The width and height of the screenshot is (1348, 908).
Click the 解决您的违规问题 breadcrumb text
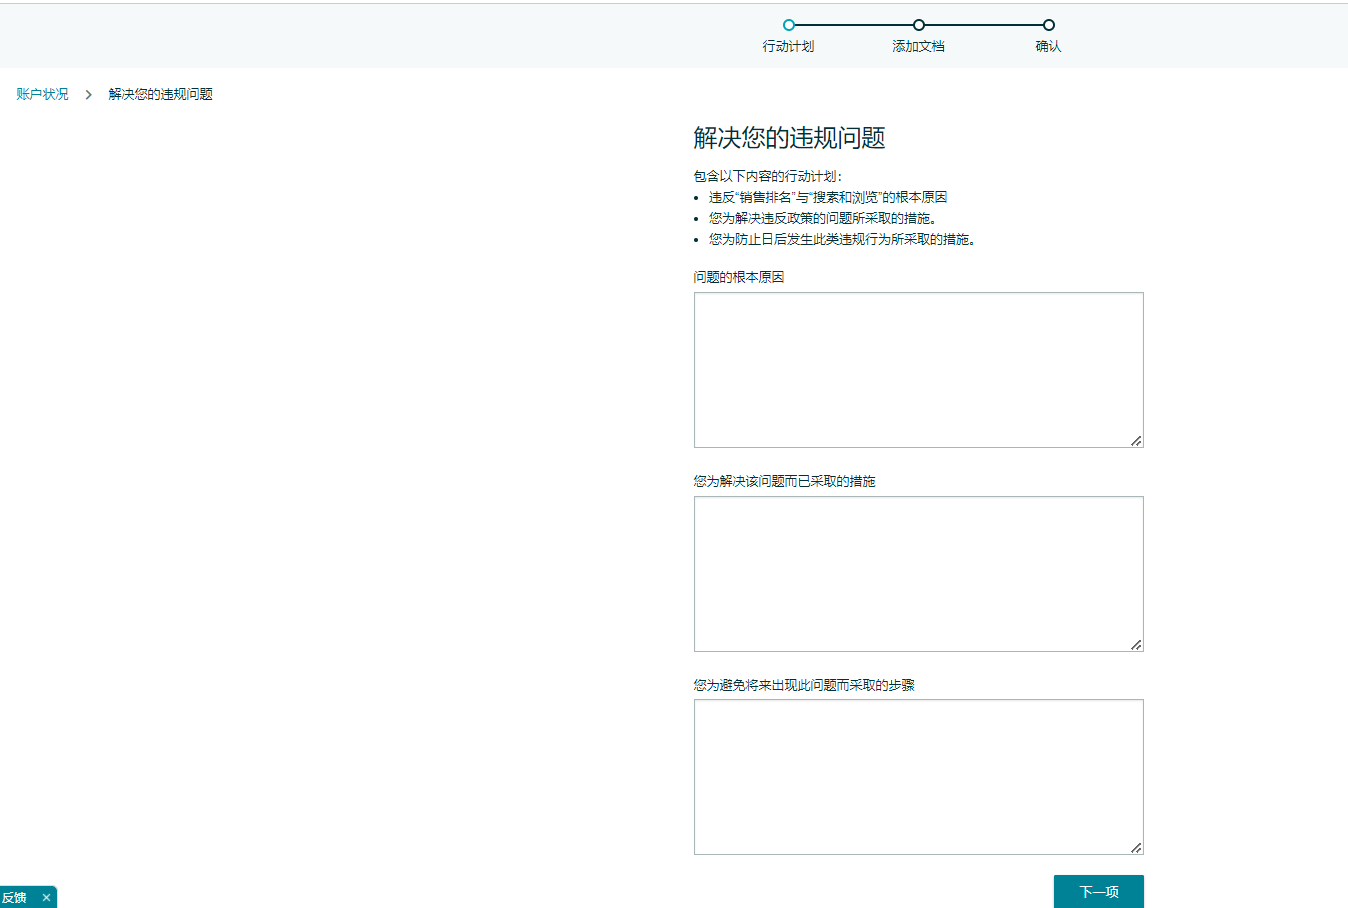(x=161, y=94)
